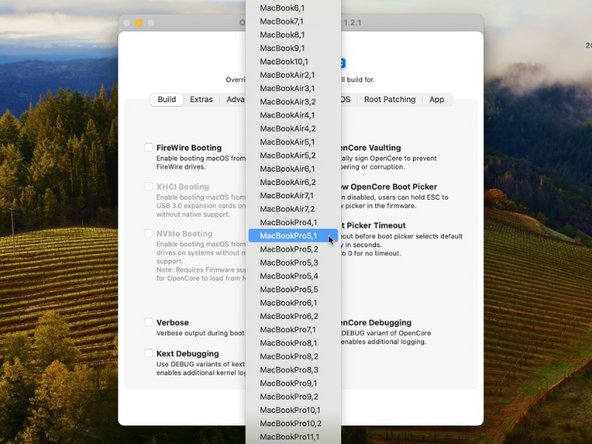Enable the FireWire Booting checkbox
592x444 pixels.
[149, 148]
